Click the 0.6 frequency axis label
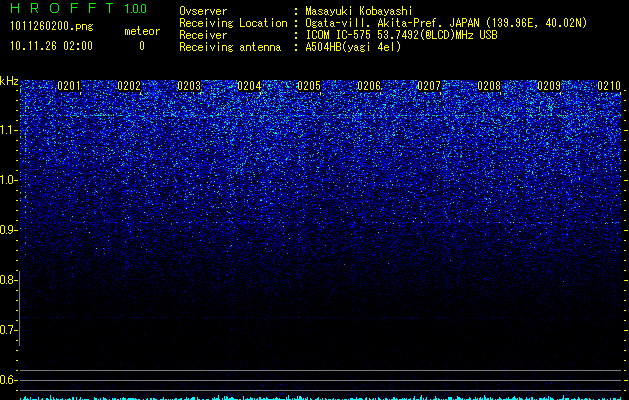 tap(8, 380)
